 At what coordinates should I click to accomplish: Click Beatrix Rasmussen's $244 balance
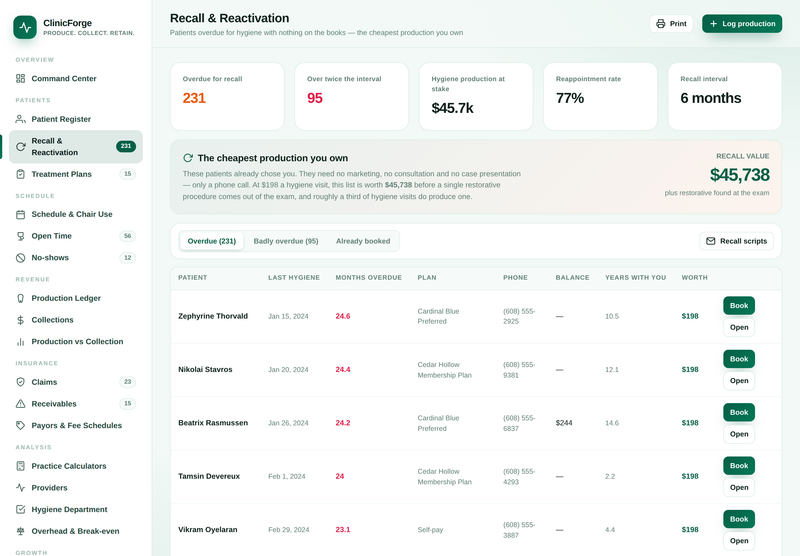click(564, 423)
